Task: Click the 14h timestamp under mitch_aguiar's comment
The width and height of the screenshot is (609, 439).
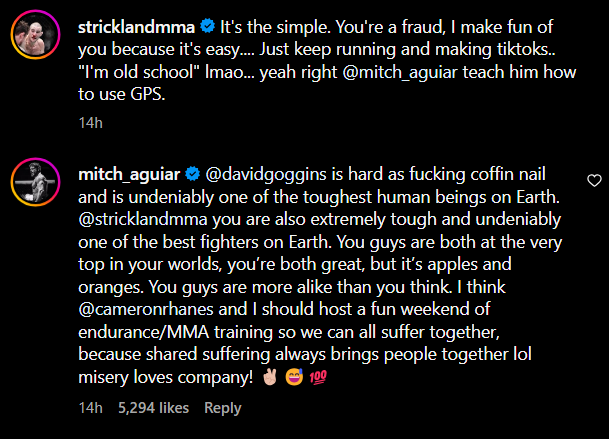Action: point(90,408)
